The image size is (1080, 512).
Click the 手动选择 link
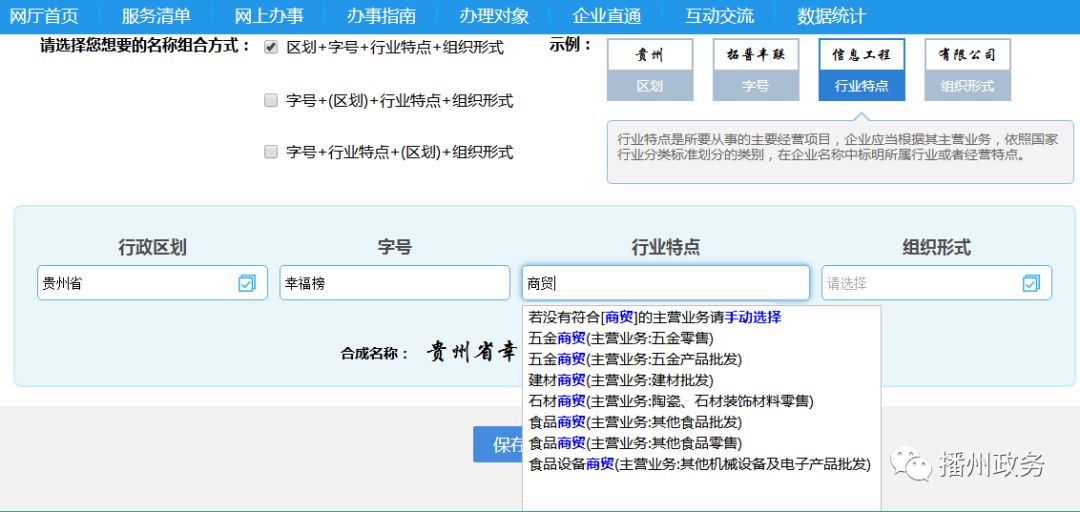(x=753, y=317)
